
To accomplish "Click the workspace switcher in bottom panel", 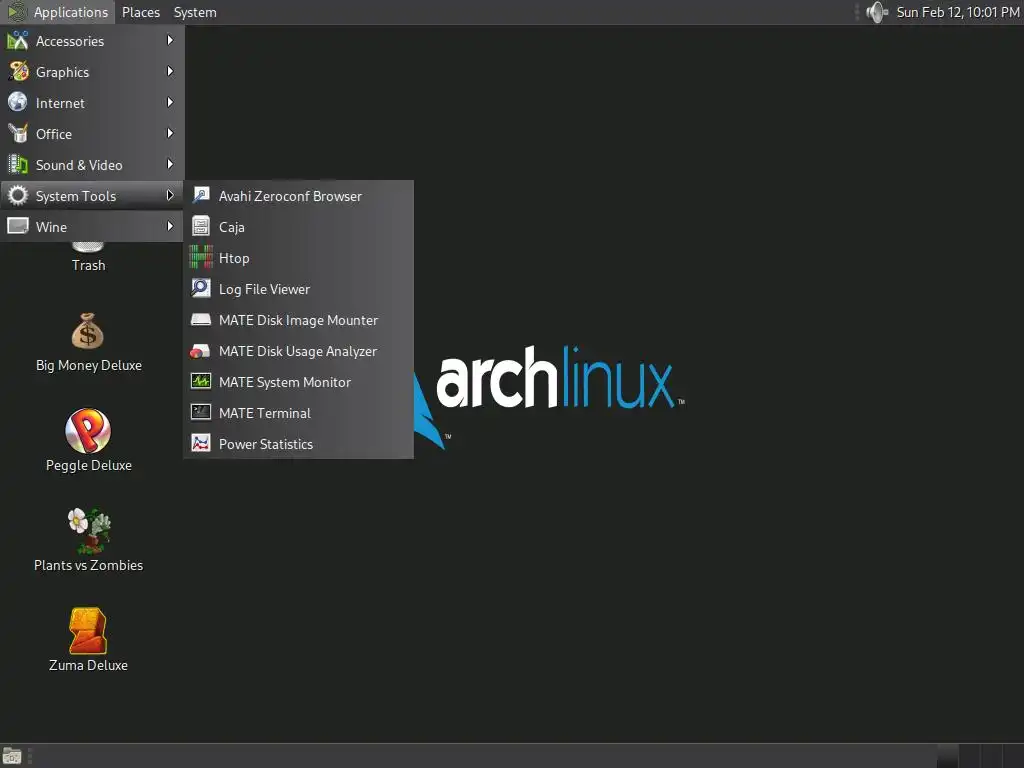I will [980, 756].
